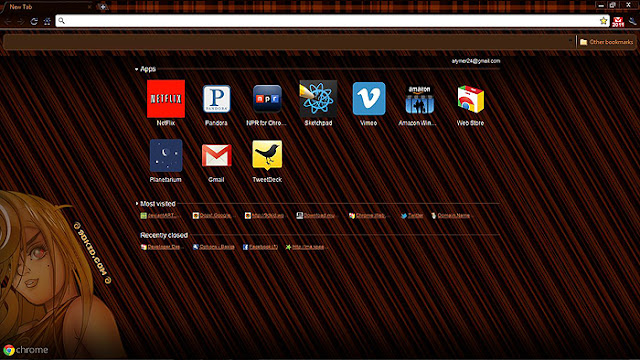Open a new tab with the plus button
Image resolution: width=640 pixels, height=360 pixels.
click(x=102, y=7)
